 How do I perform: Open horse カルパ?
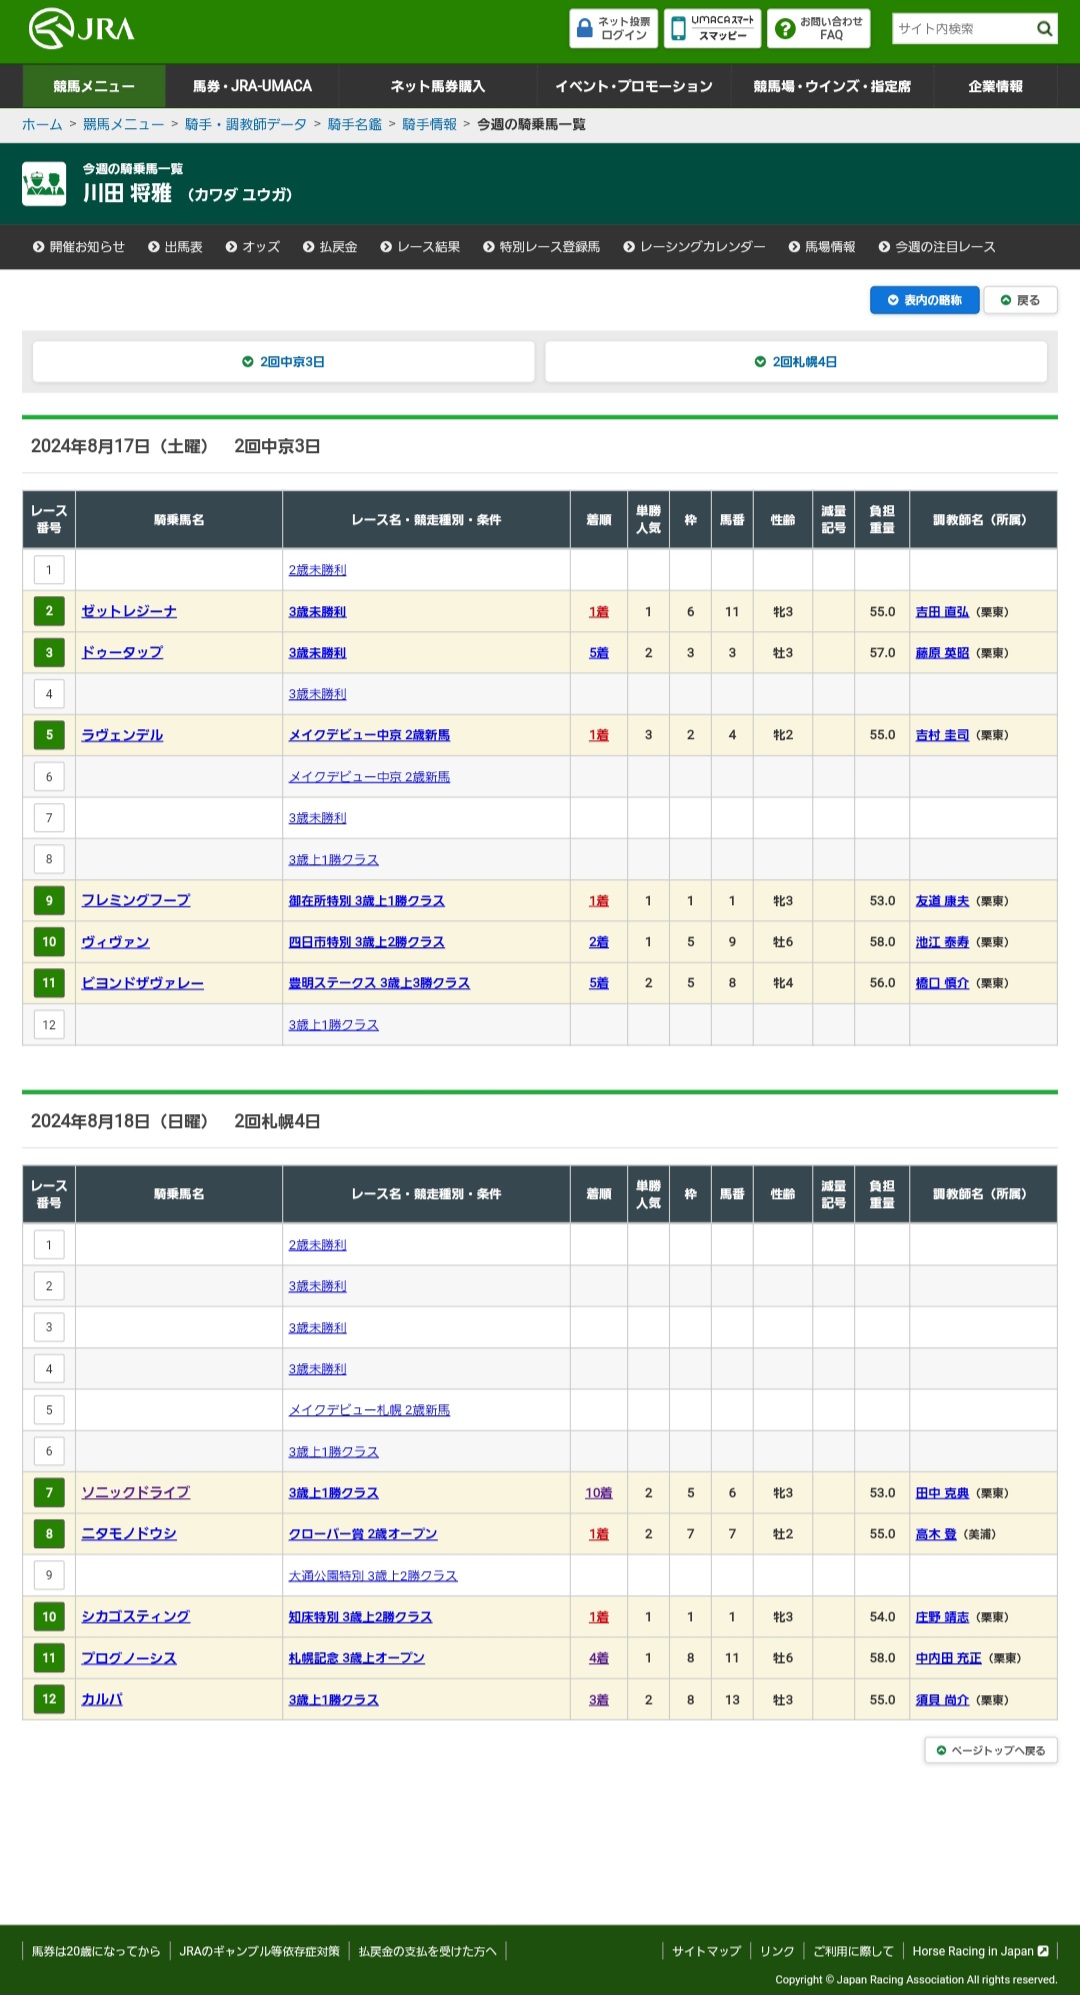click(x=102, y=1699)
